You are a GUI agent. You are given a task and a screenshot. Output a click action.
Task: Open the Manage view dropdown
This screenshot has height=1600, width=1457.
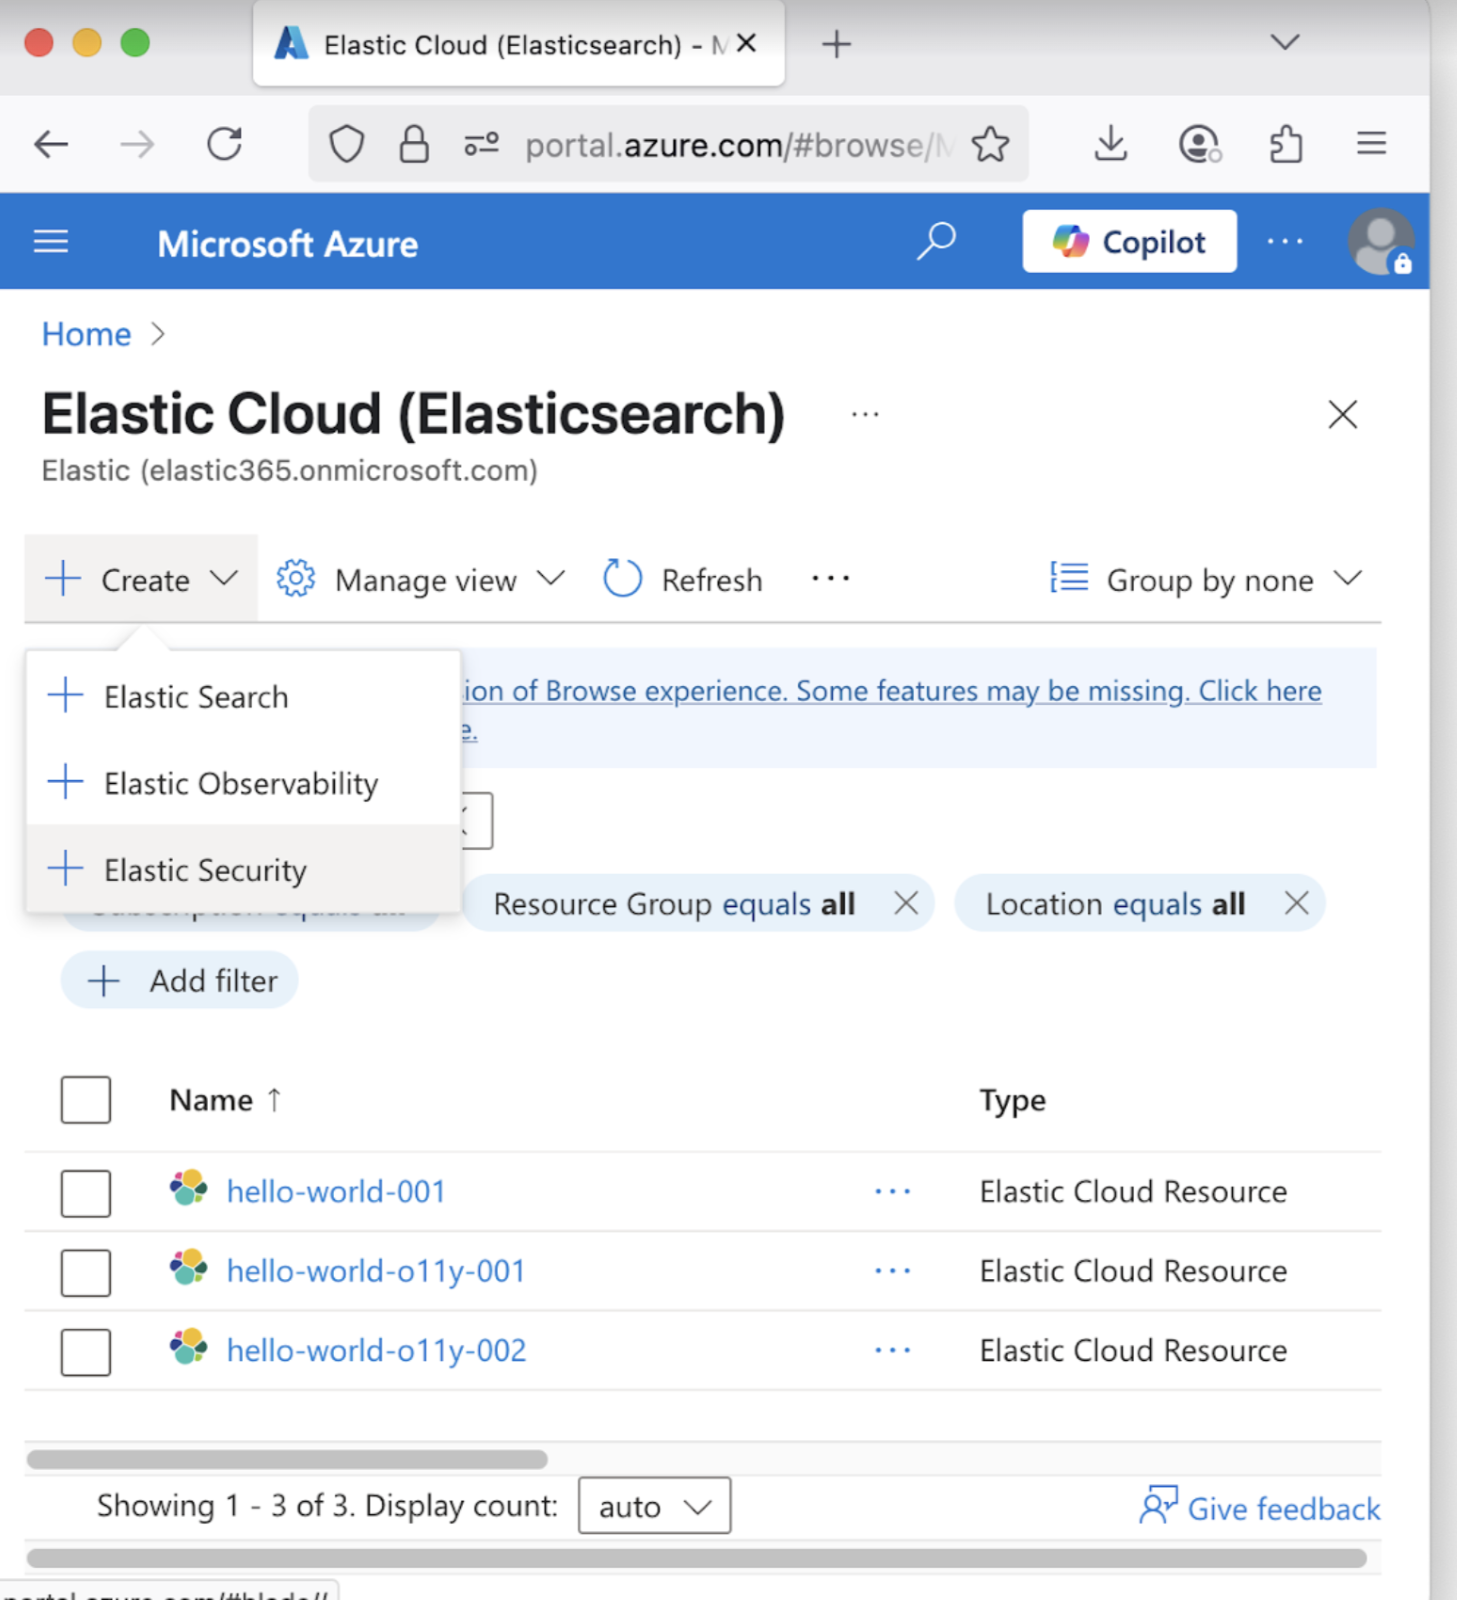point(420,580)
